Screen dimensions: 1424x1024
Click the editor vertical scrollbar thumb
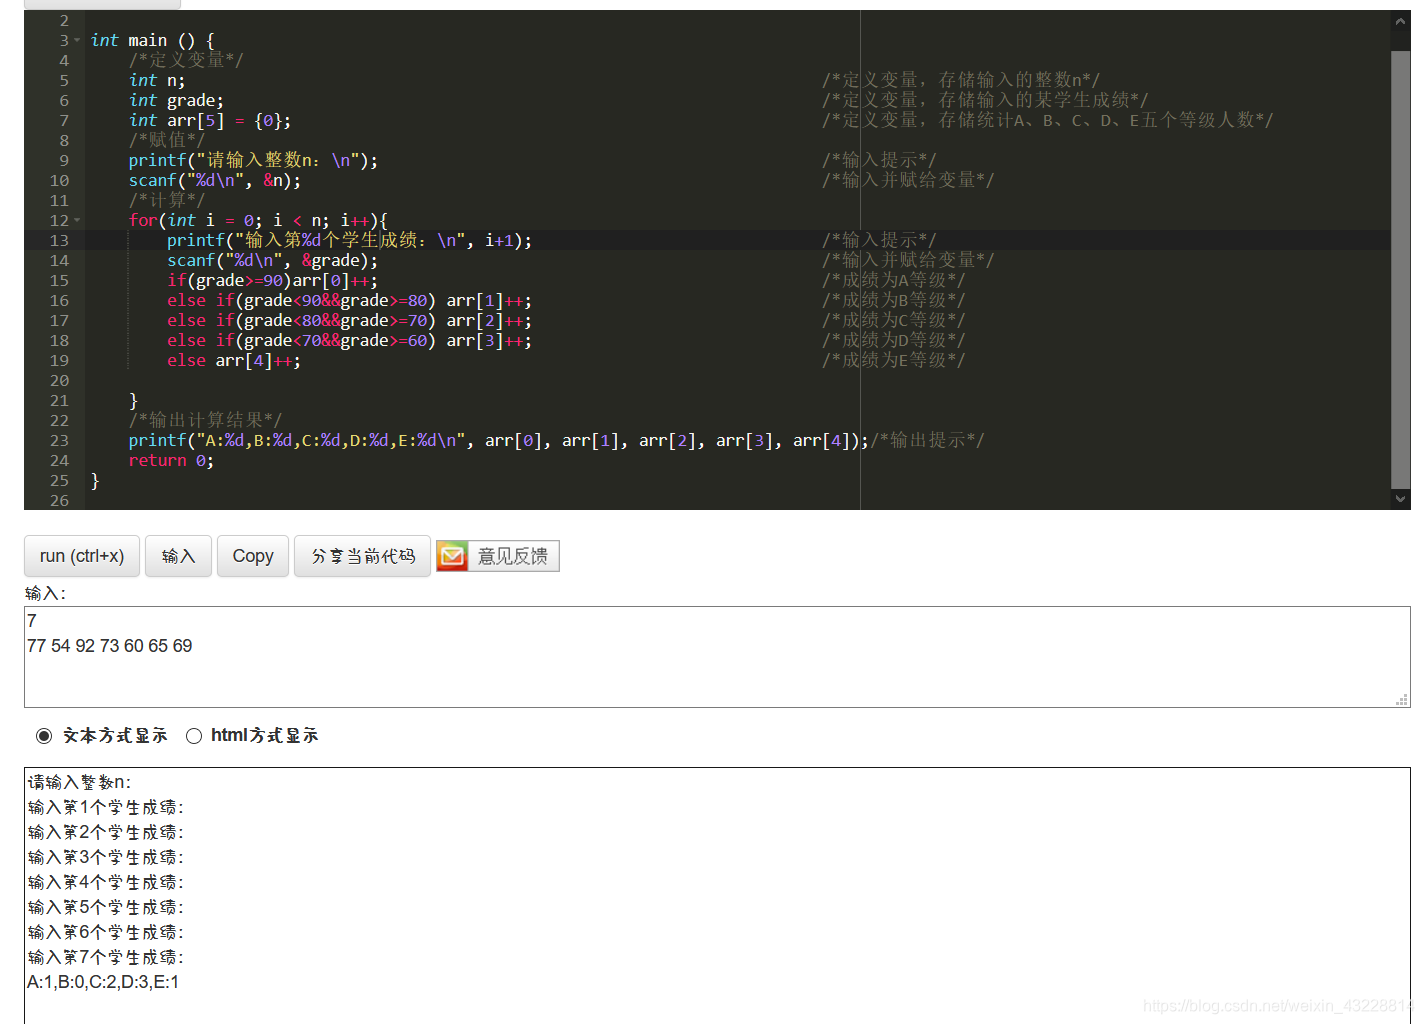tap(1400, 270)
